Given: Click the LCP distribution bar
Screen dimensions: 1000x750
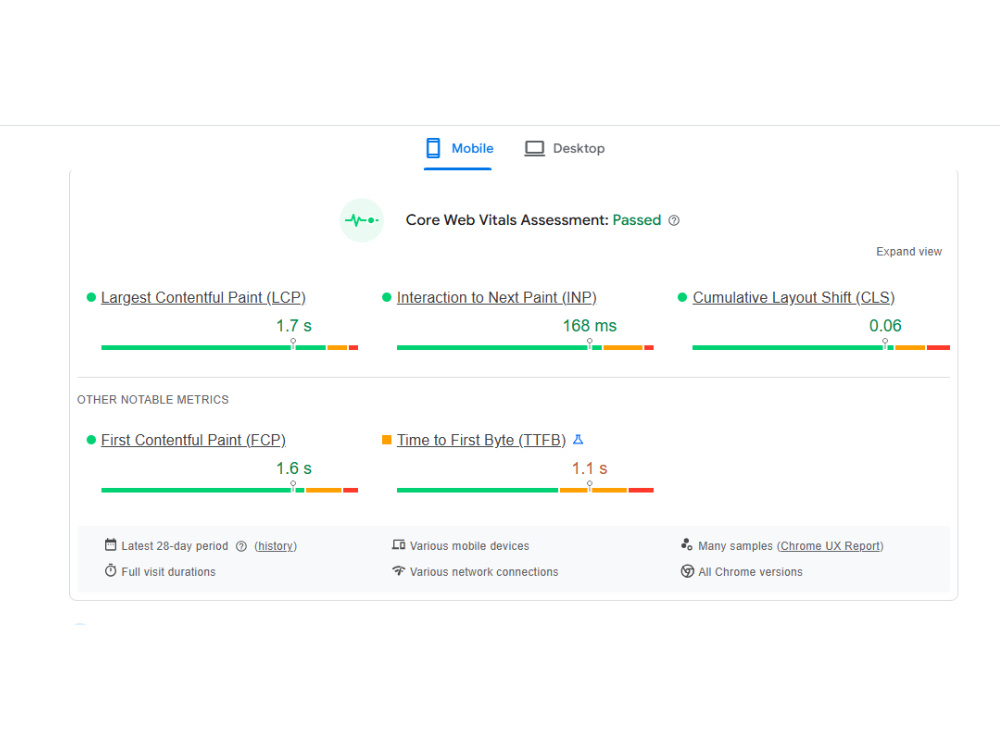Looking at the screenshot, I should 230,348.
